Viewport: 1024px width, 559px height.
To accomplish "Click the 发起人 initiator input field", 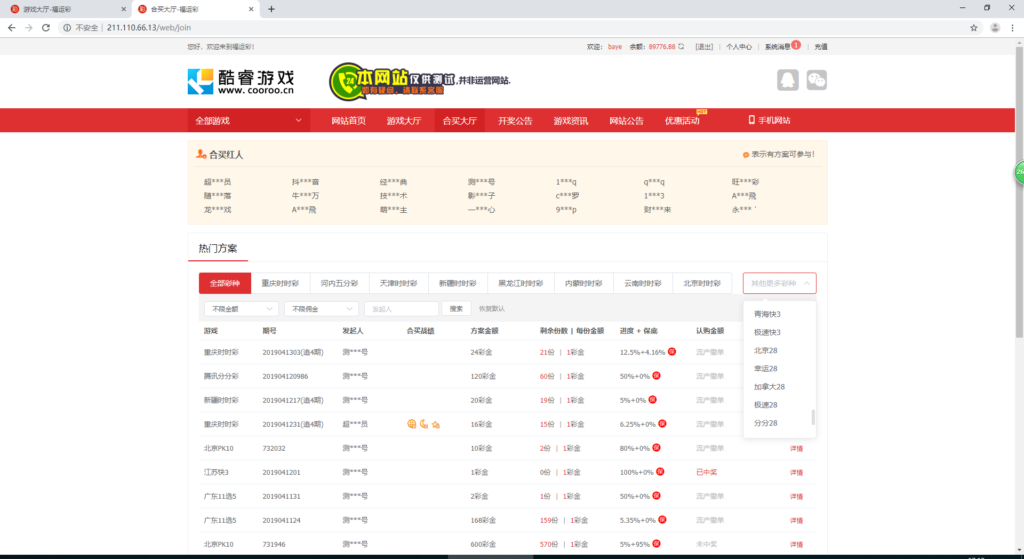I will (x=401, y=309).
